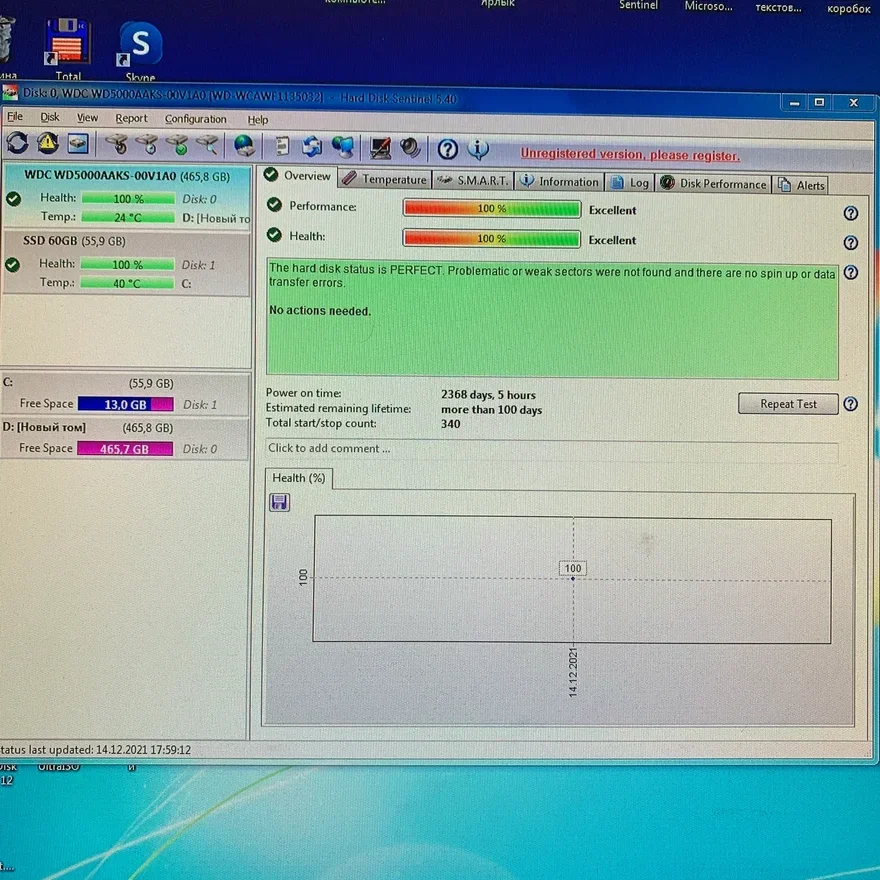
Task: Click the help icon next to Repeat Test
Action: 851,404
